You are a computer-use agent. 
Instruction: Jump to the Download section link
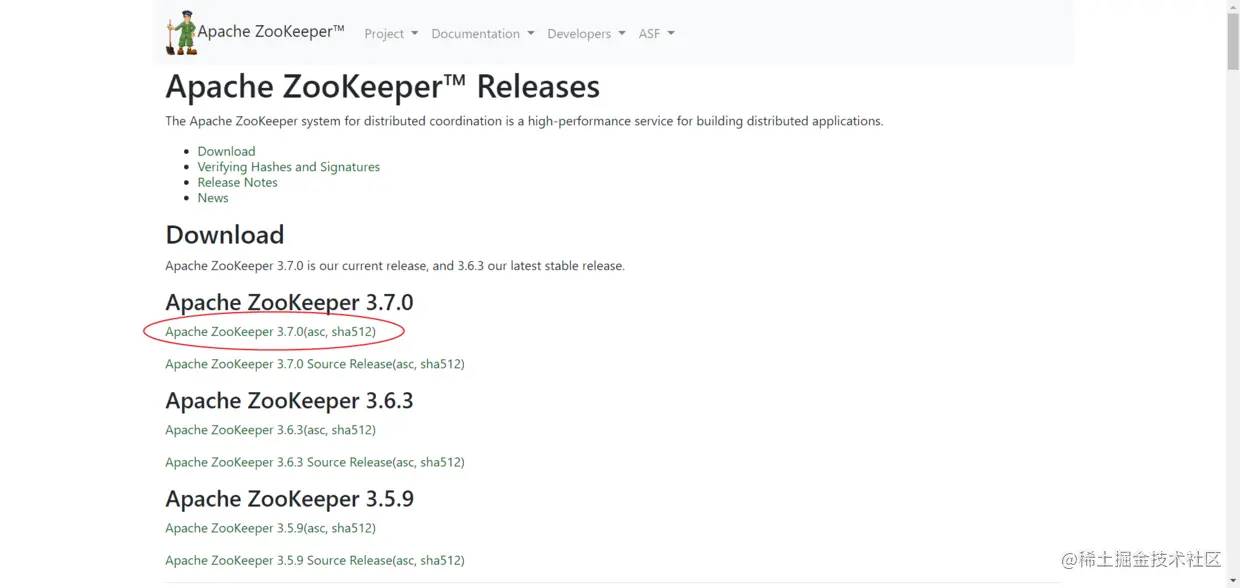[226, 151]
